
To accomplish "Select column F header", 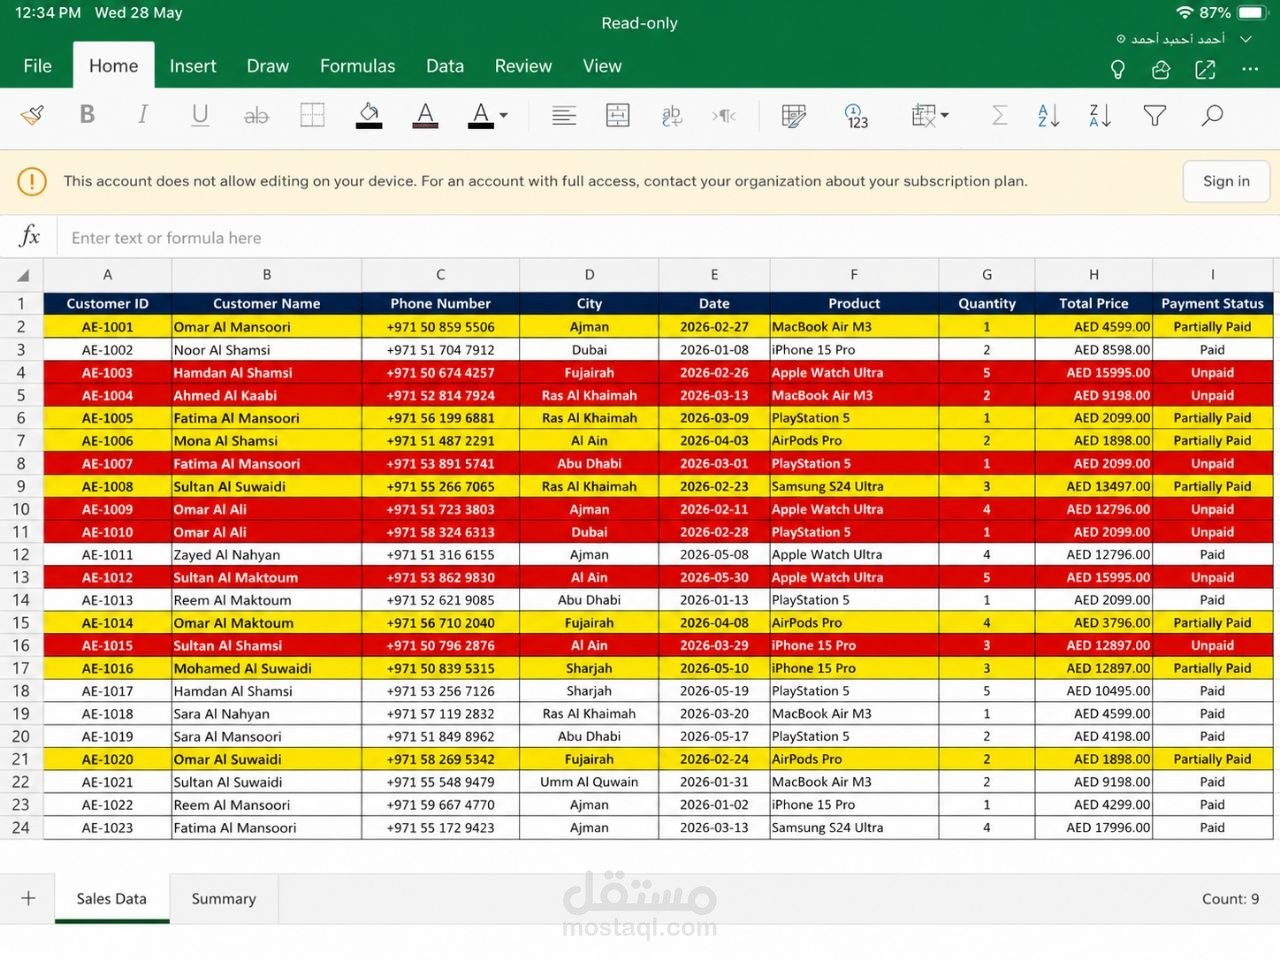I will 854,275.
